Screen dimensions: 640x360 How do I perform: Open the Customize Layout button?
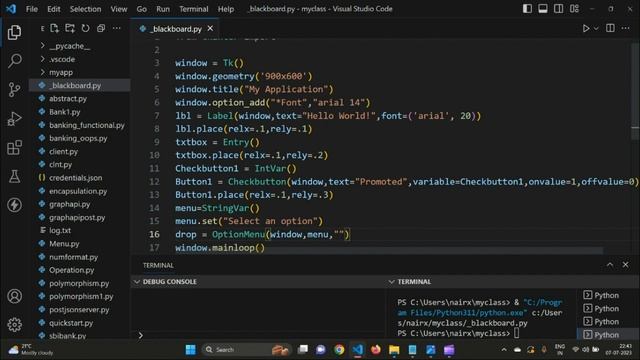coord(574,9)
